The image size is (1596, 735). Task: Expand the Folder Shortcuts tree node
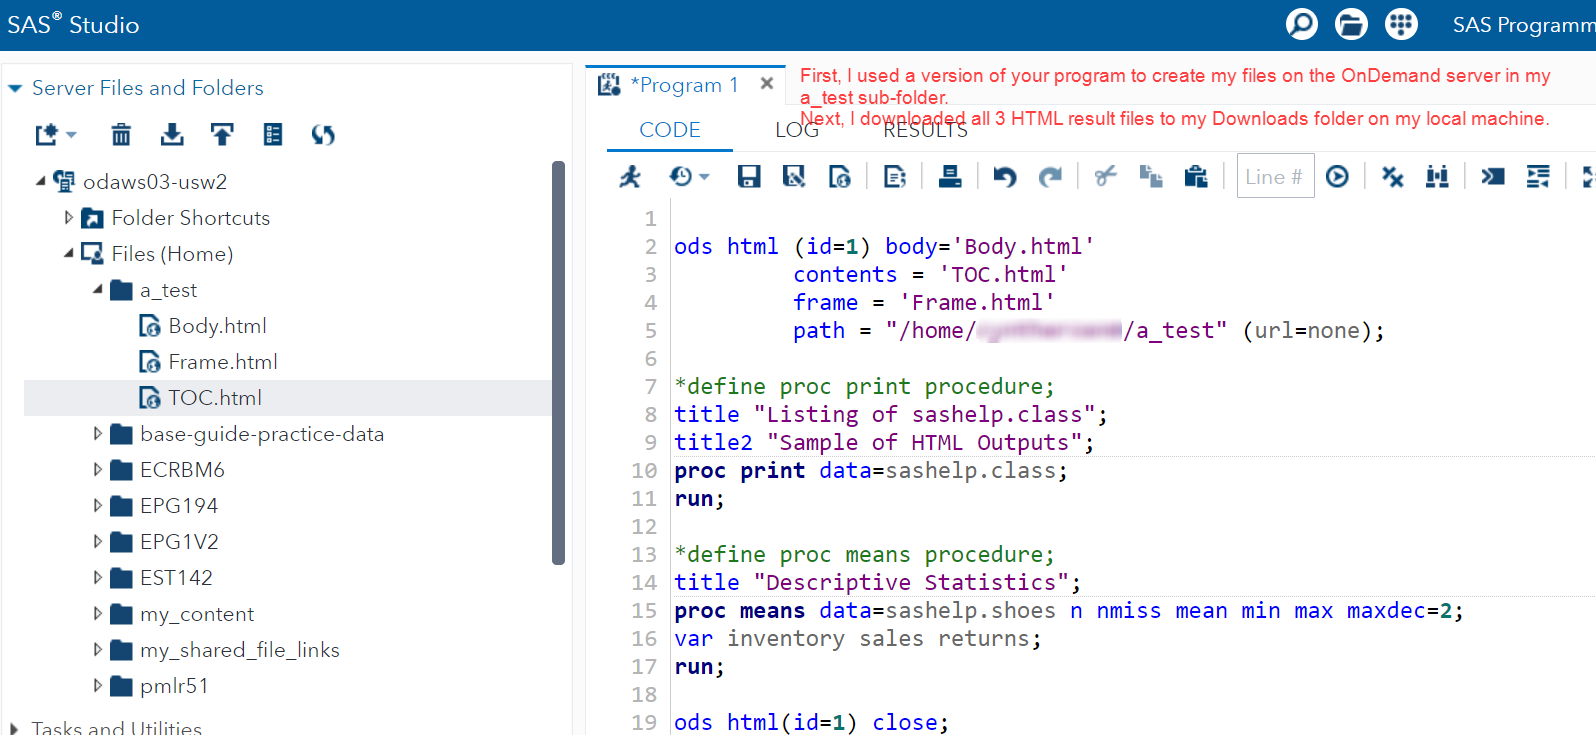(68, 217)
